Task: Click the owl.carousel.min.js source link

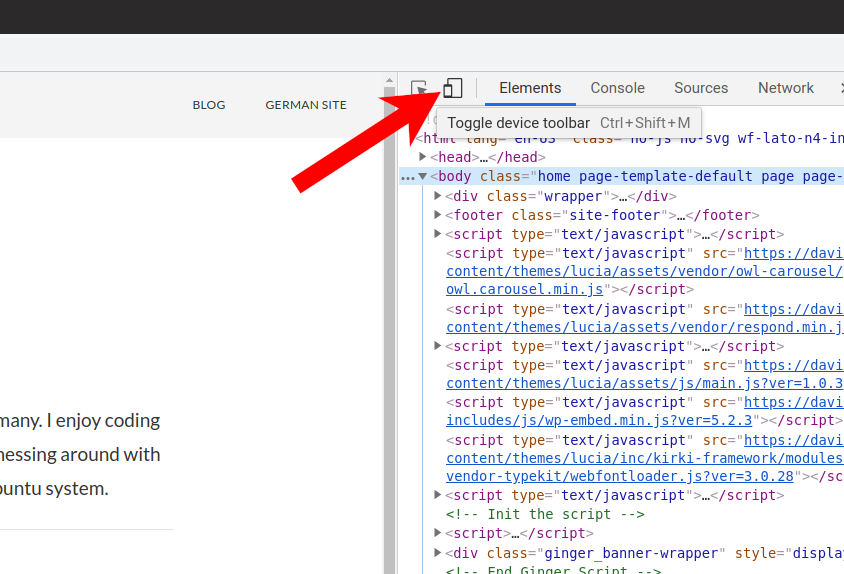Action: tap(524, 290)
